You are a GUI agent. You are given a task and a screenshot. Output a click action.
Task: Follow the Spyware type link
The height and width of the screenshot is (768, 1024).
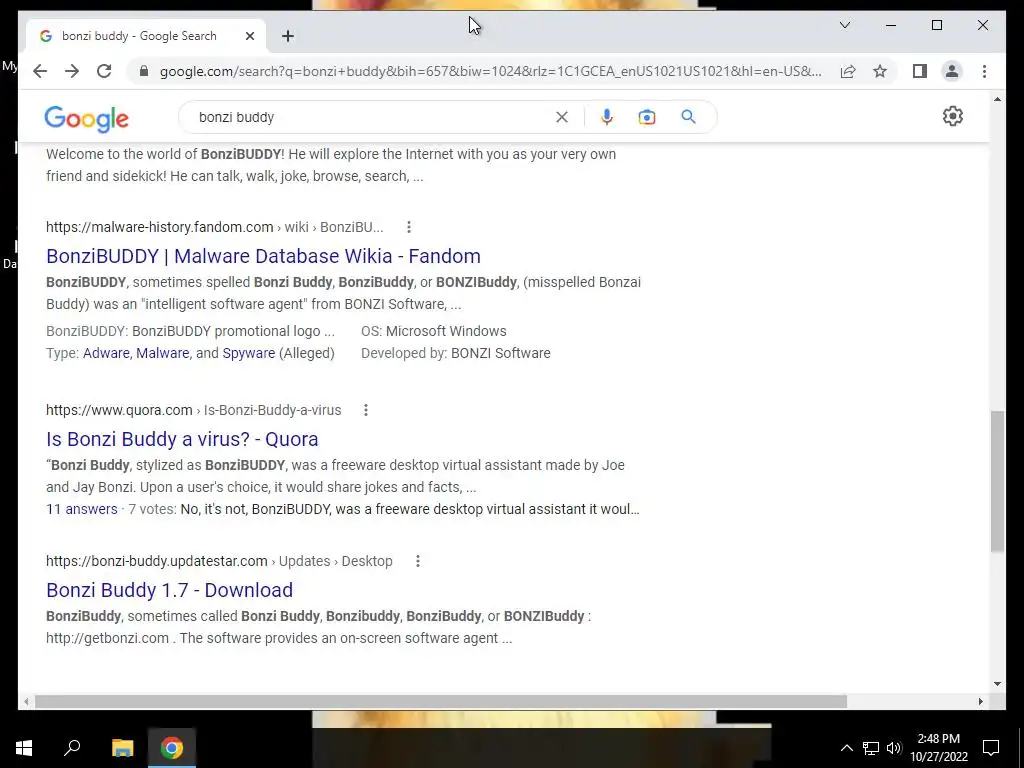(249, 353)
